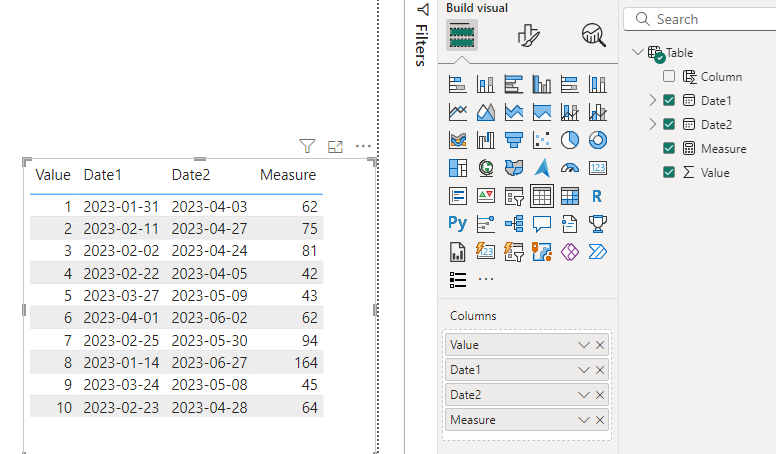Uncheck the Date1 field checkbox
Viewport: 776px width, 454px height.
[669, 100]
